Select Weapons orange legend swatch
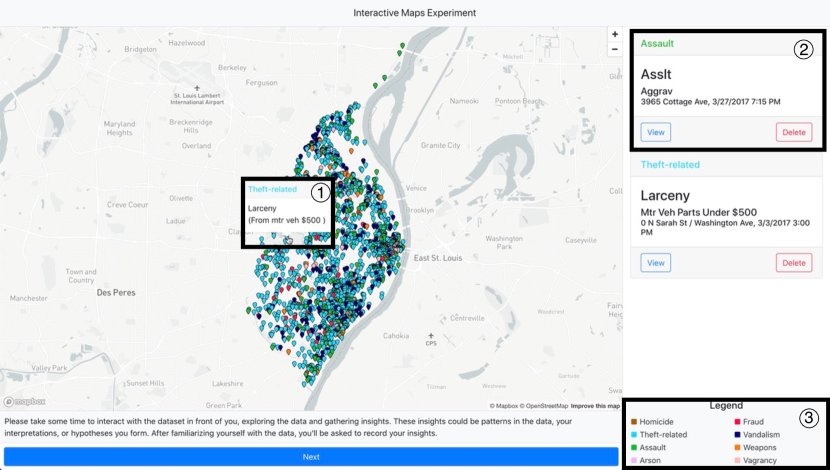This screenshot has height=470, width=830. coord(737,448)
